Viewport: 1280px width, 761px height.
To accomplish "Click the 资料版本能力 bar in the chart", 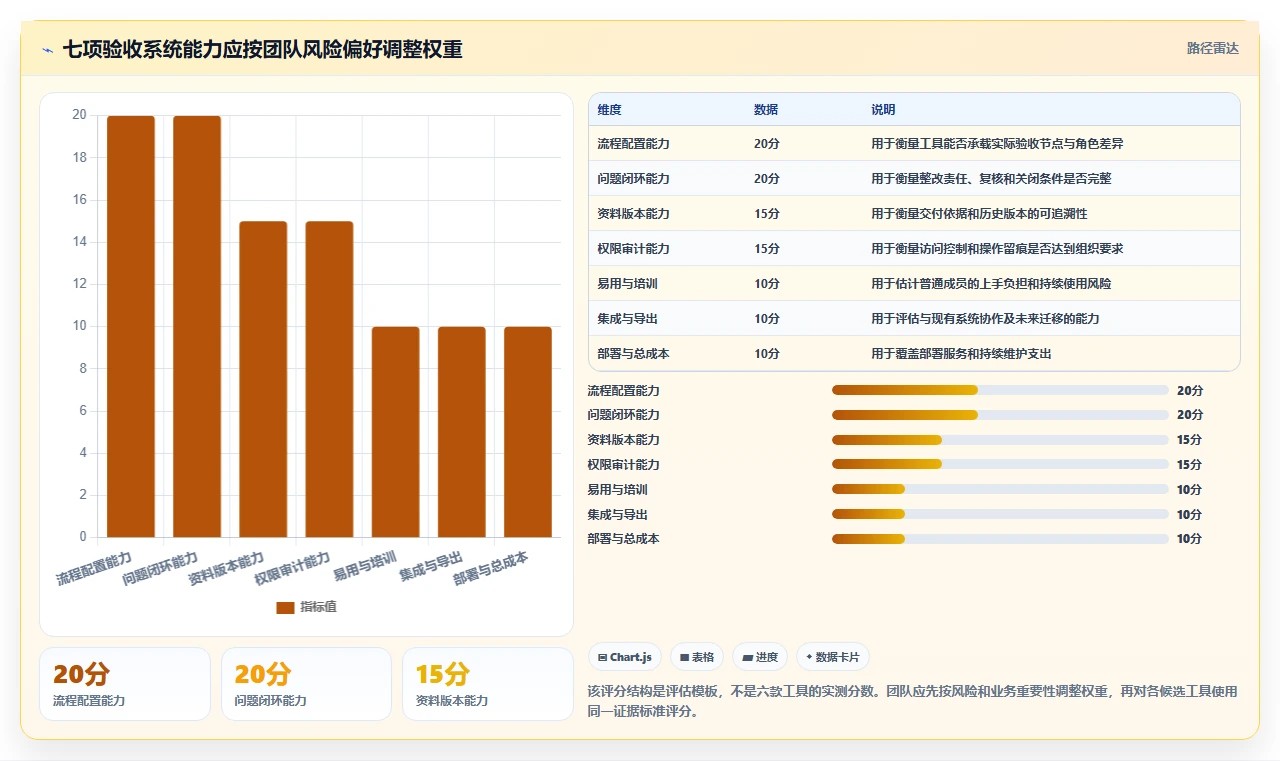I will tap(263, 379).
